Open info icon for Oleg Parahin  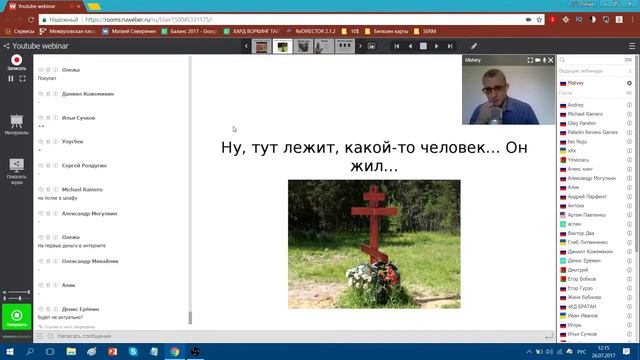(629, 123)
